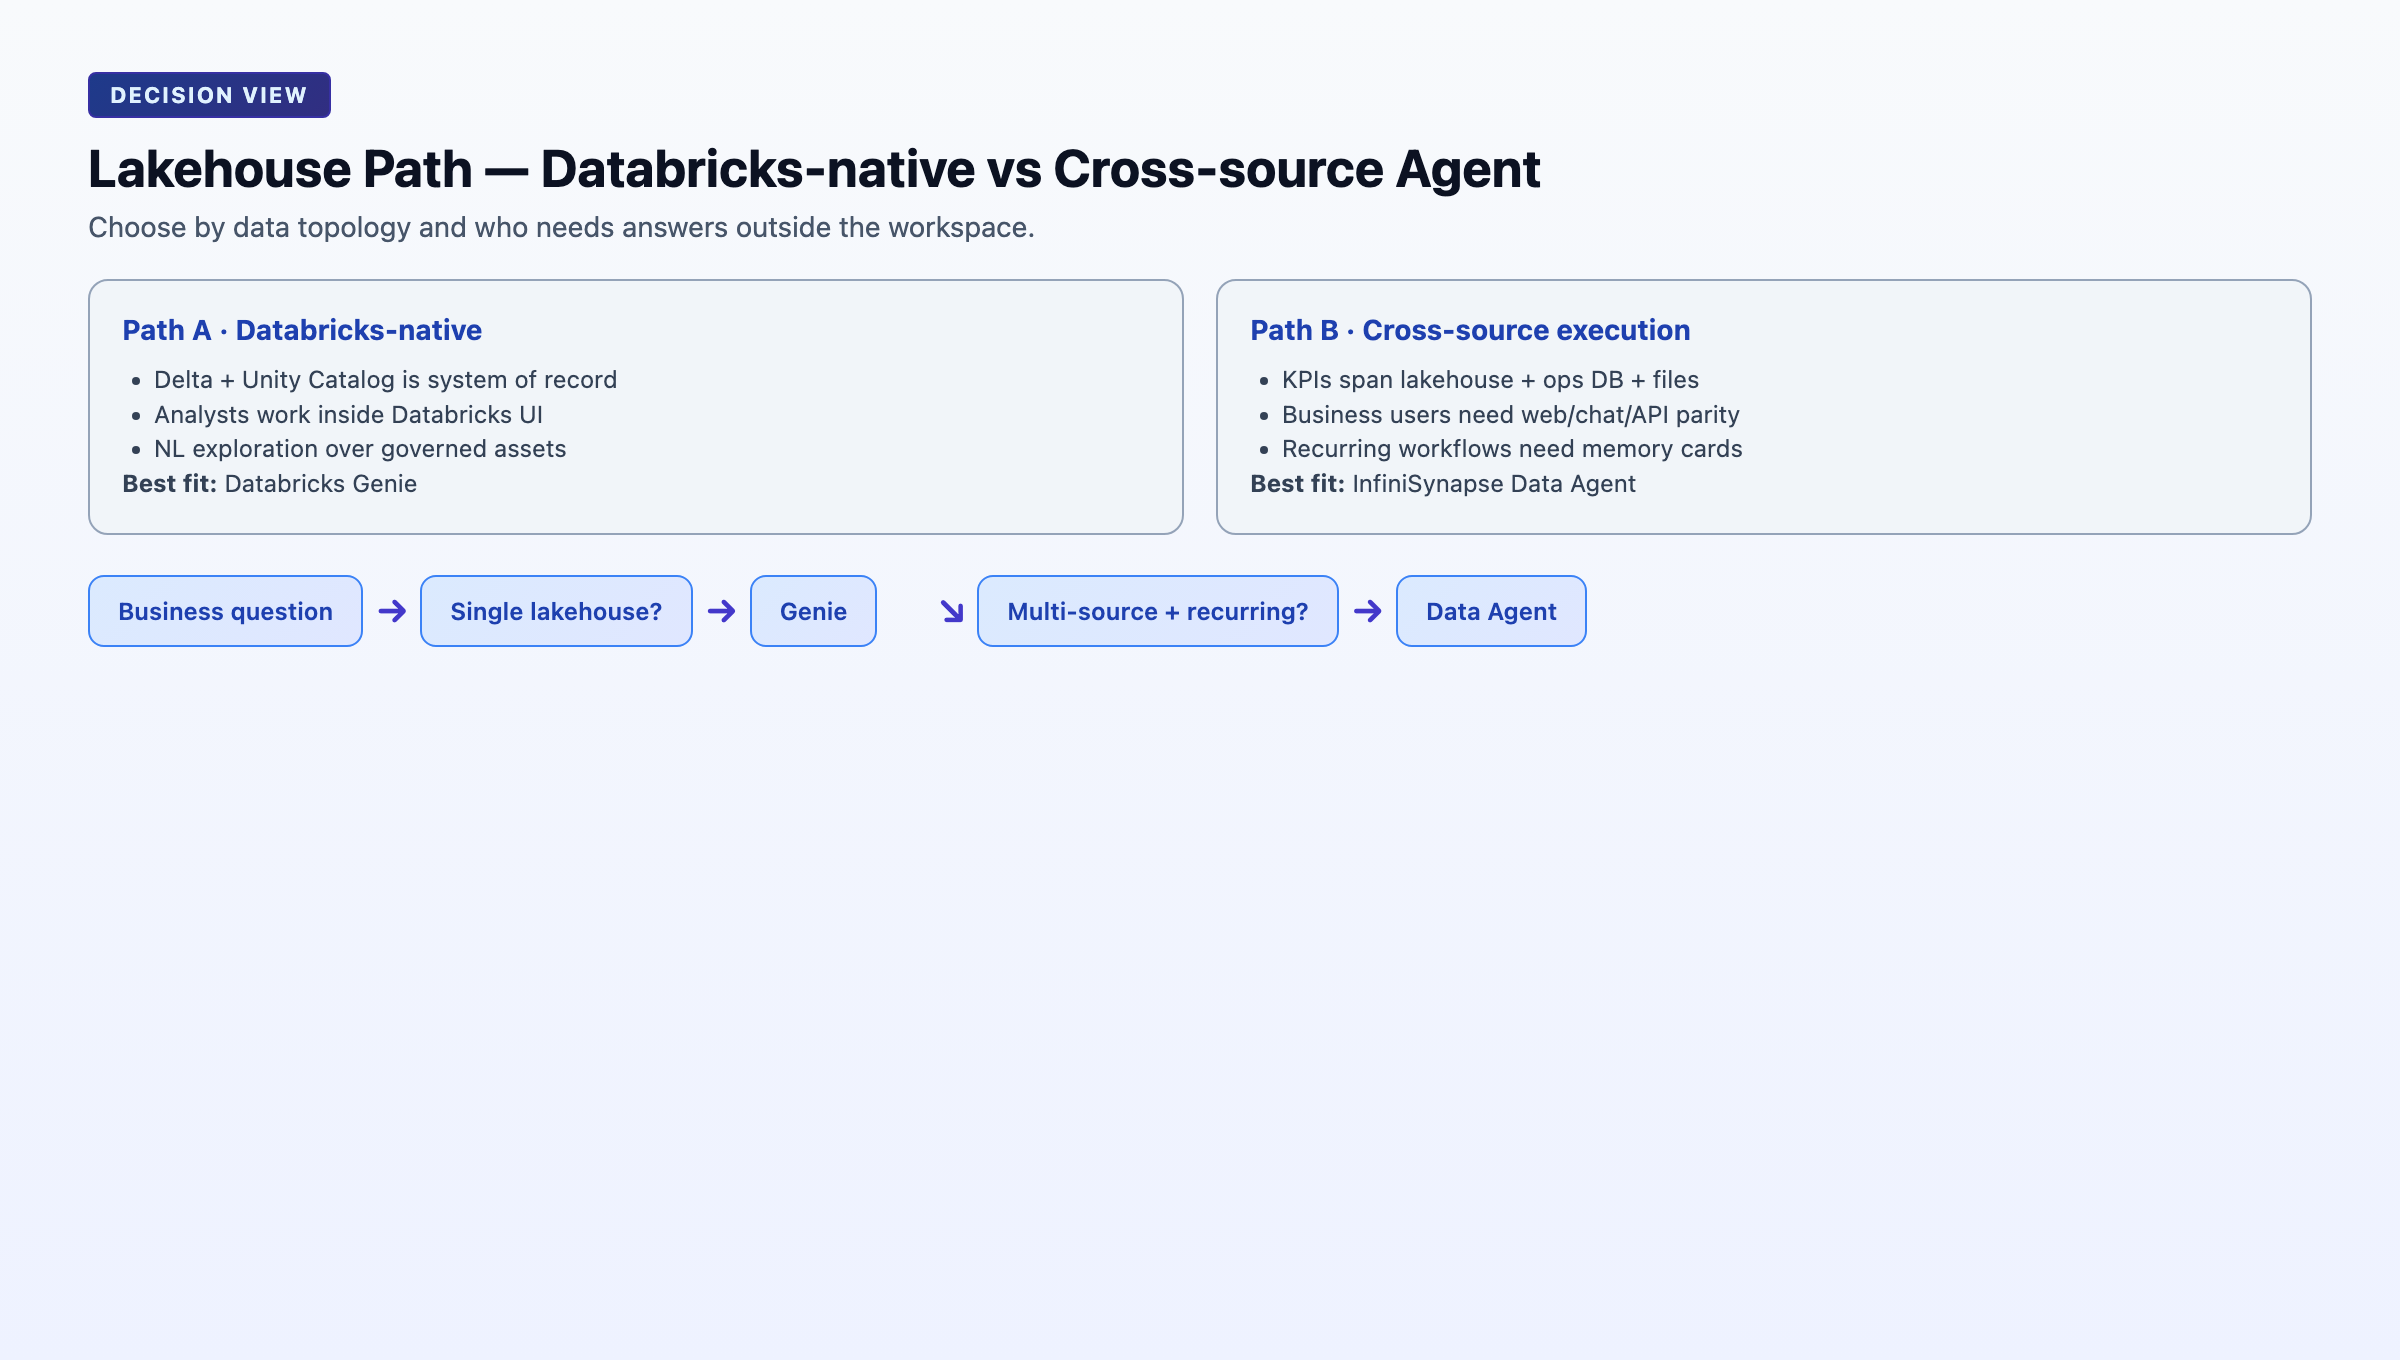
Task: Click arrow between Single lakehouse? and Genie
Action: pyautogui.click(x=721, y=611)
